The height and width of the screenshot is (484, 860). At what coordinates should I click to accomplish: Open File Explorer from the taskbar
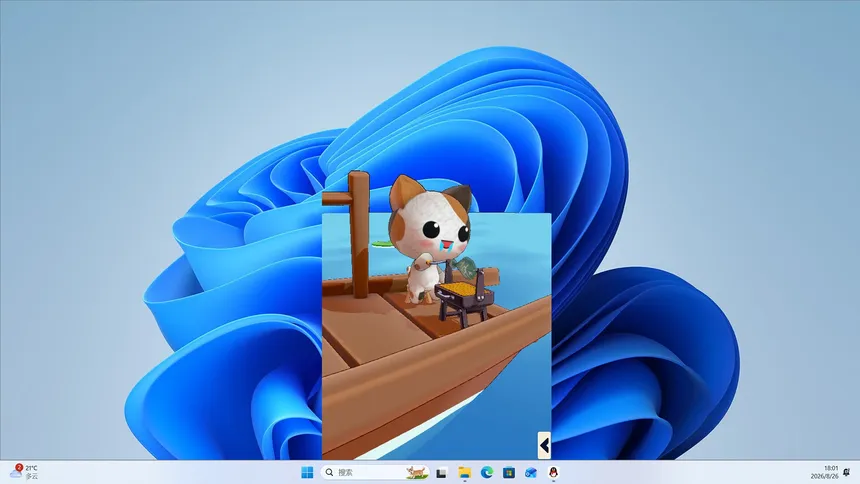(465, 472)
